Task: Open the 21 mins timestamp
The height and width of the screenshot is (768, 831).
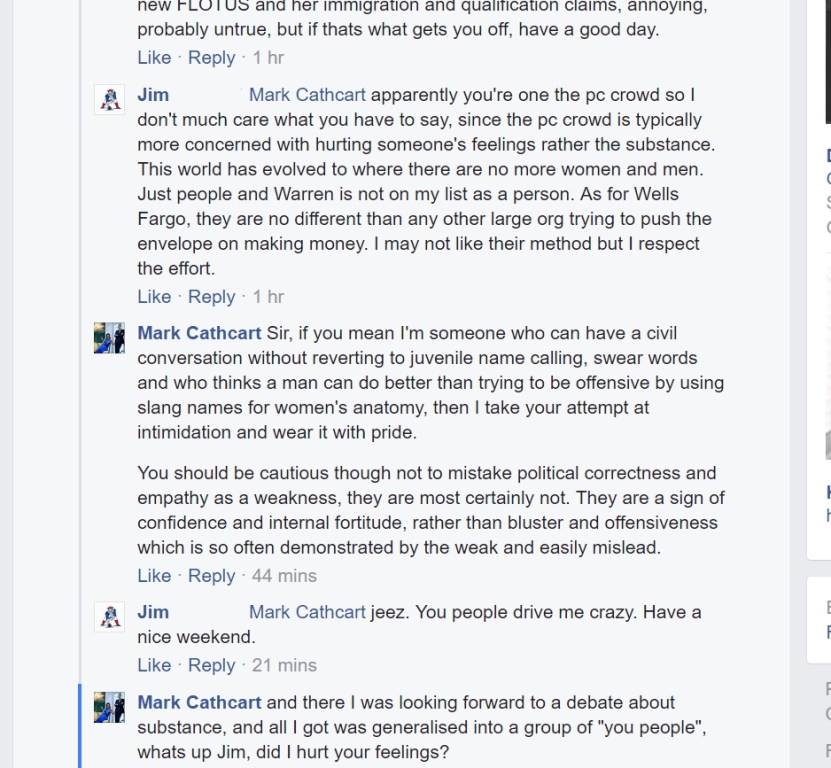Action: [x=284, y=665]
